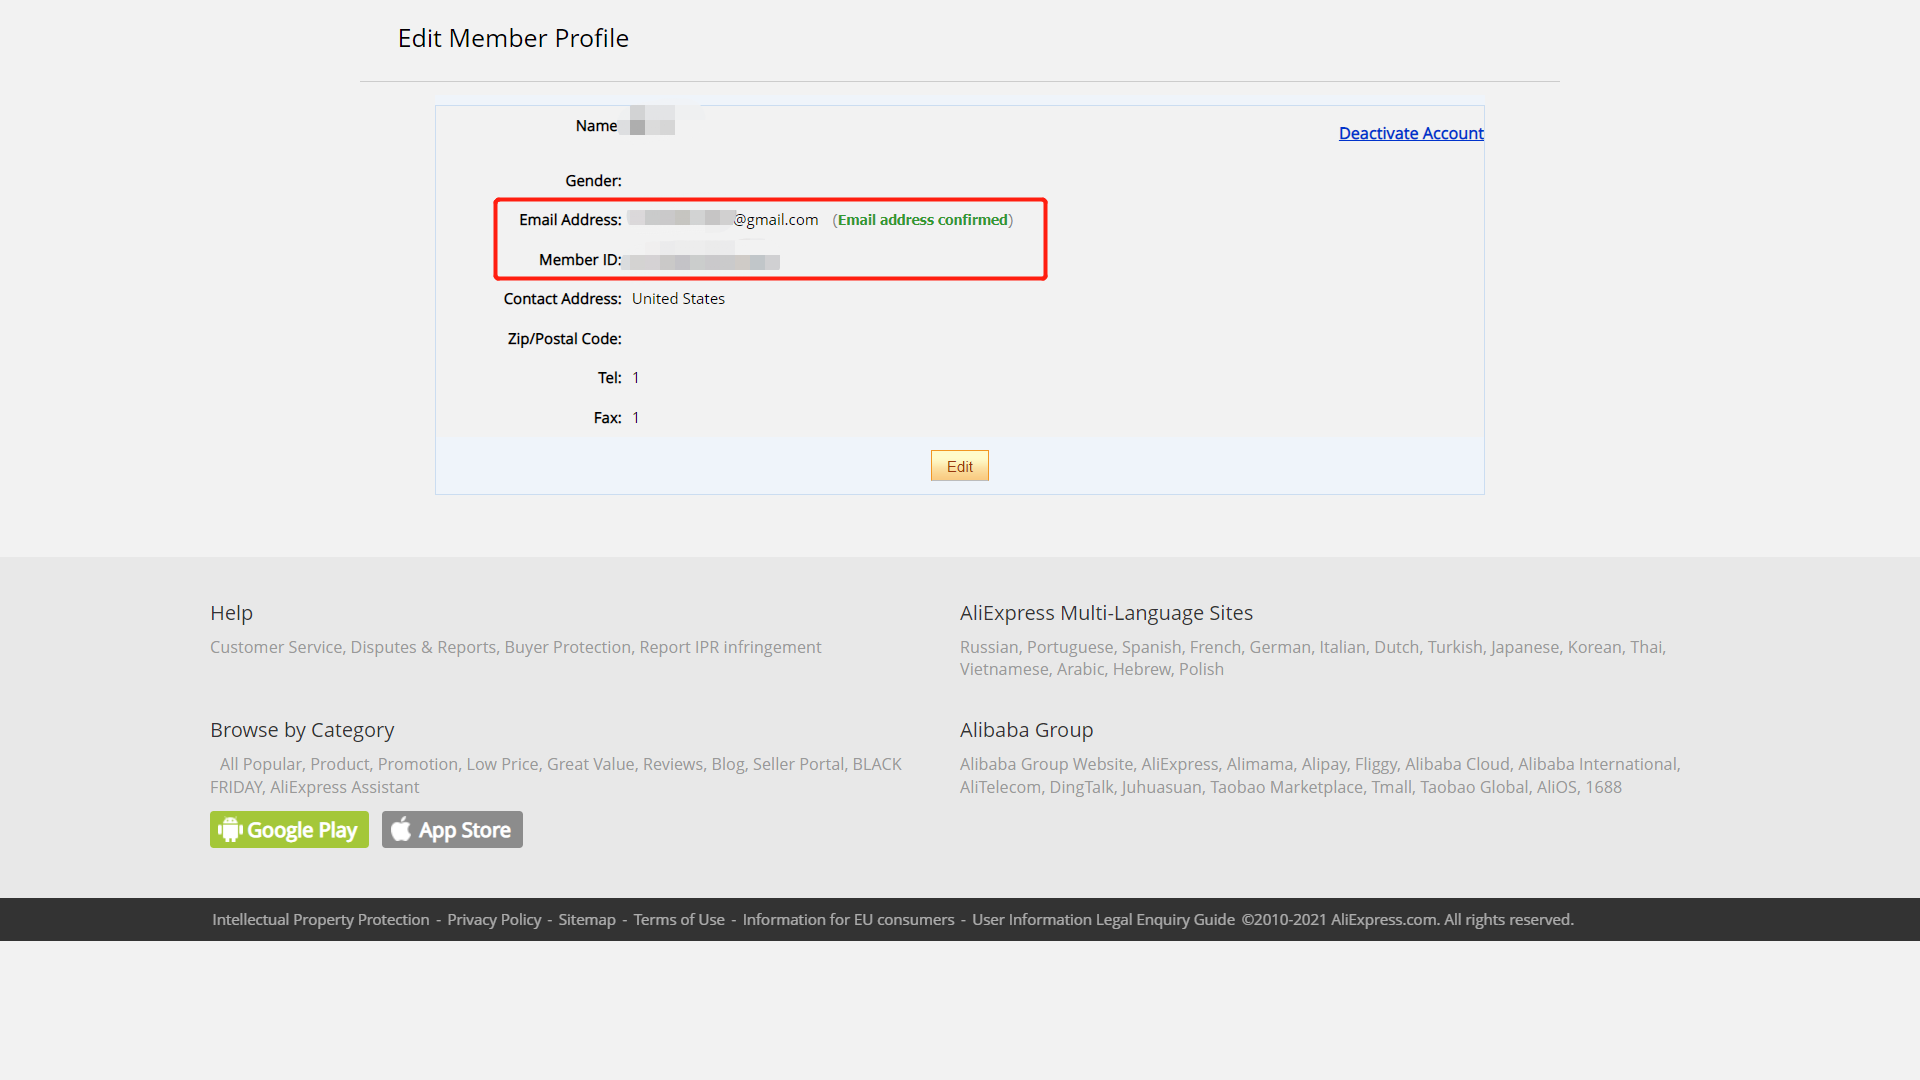Click on Privacy Policy footer link
Viewport: 1920px width, 1080px height.
coord(495,919)
